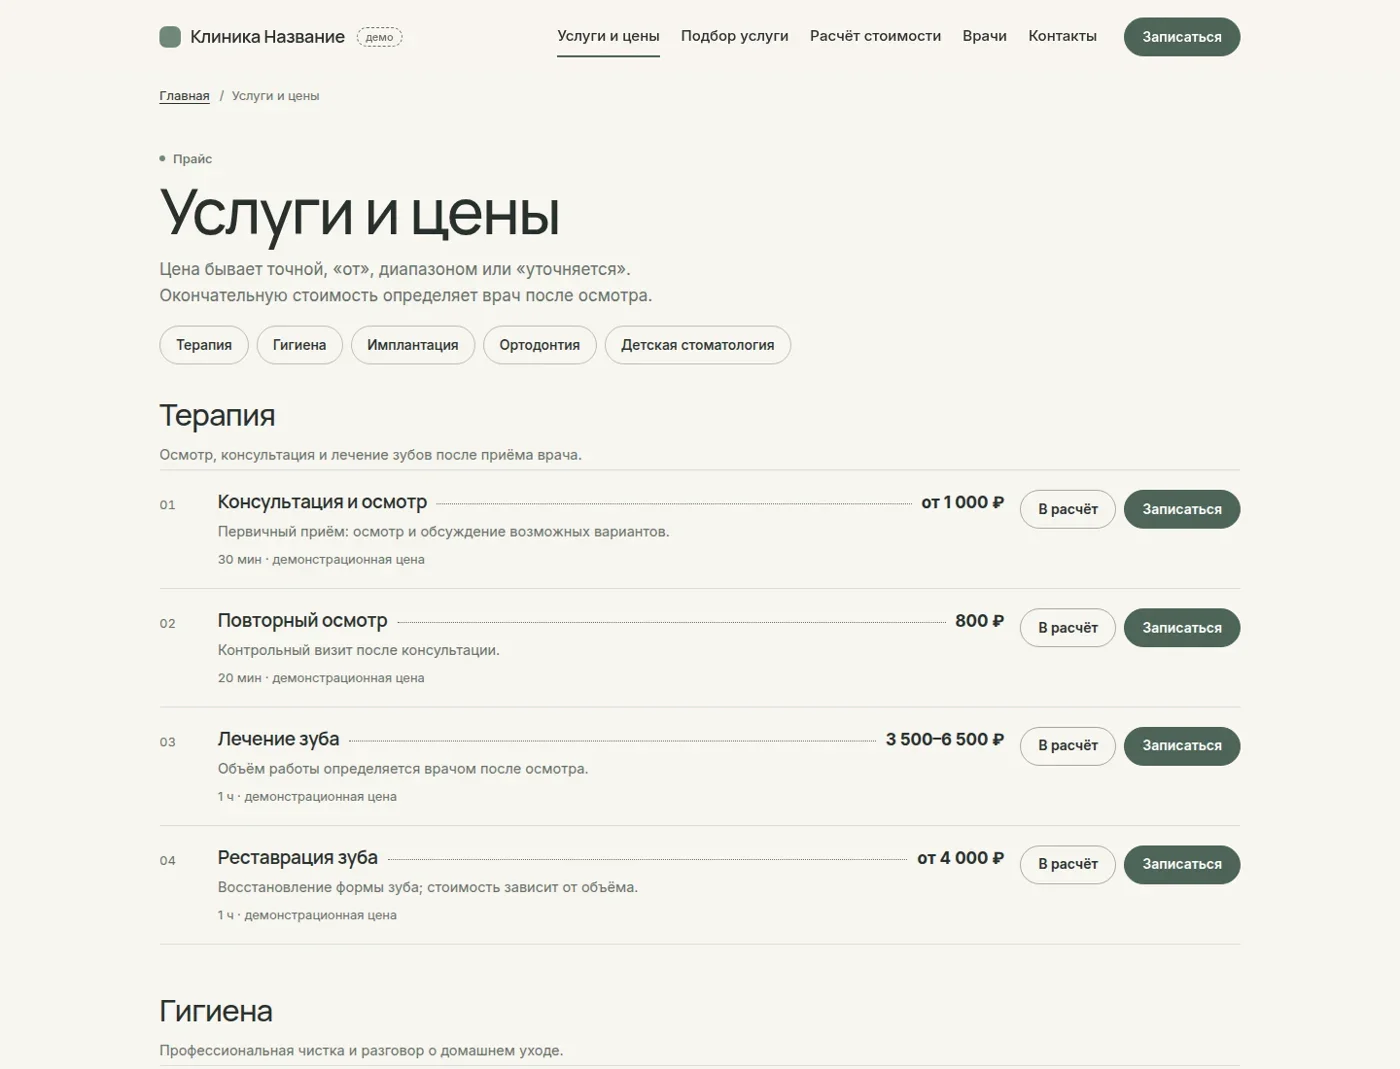1400x1069 pixels.
Task: Select the Ортодонтия category chip
Action: 539,345
